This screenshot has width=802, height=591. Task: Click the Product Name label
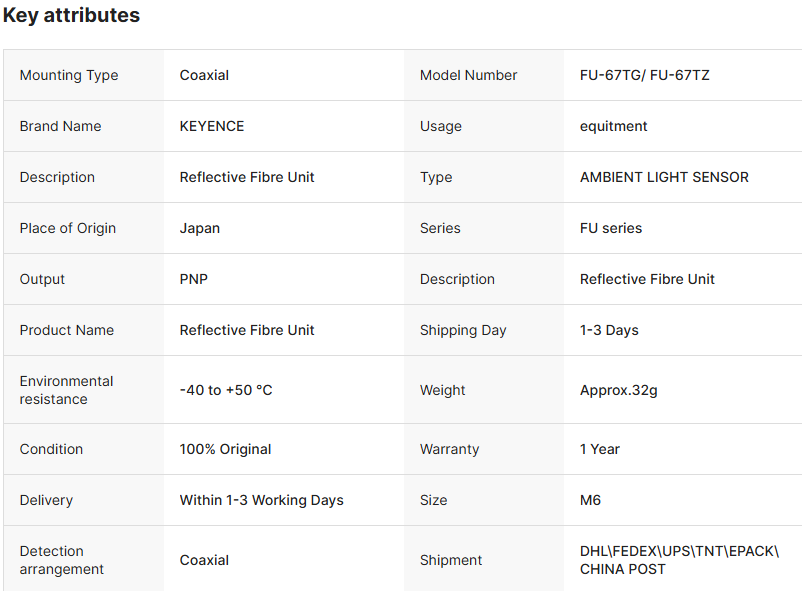tap(67, 330)
